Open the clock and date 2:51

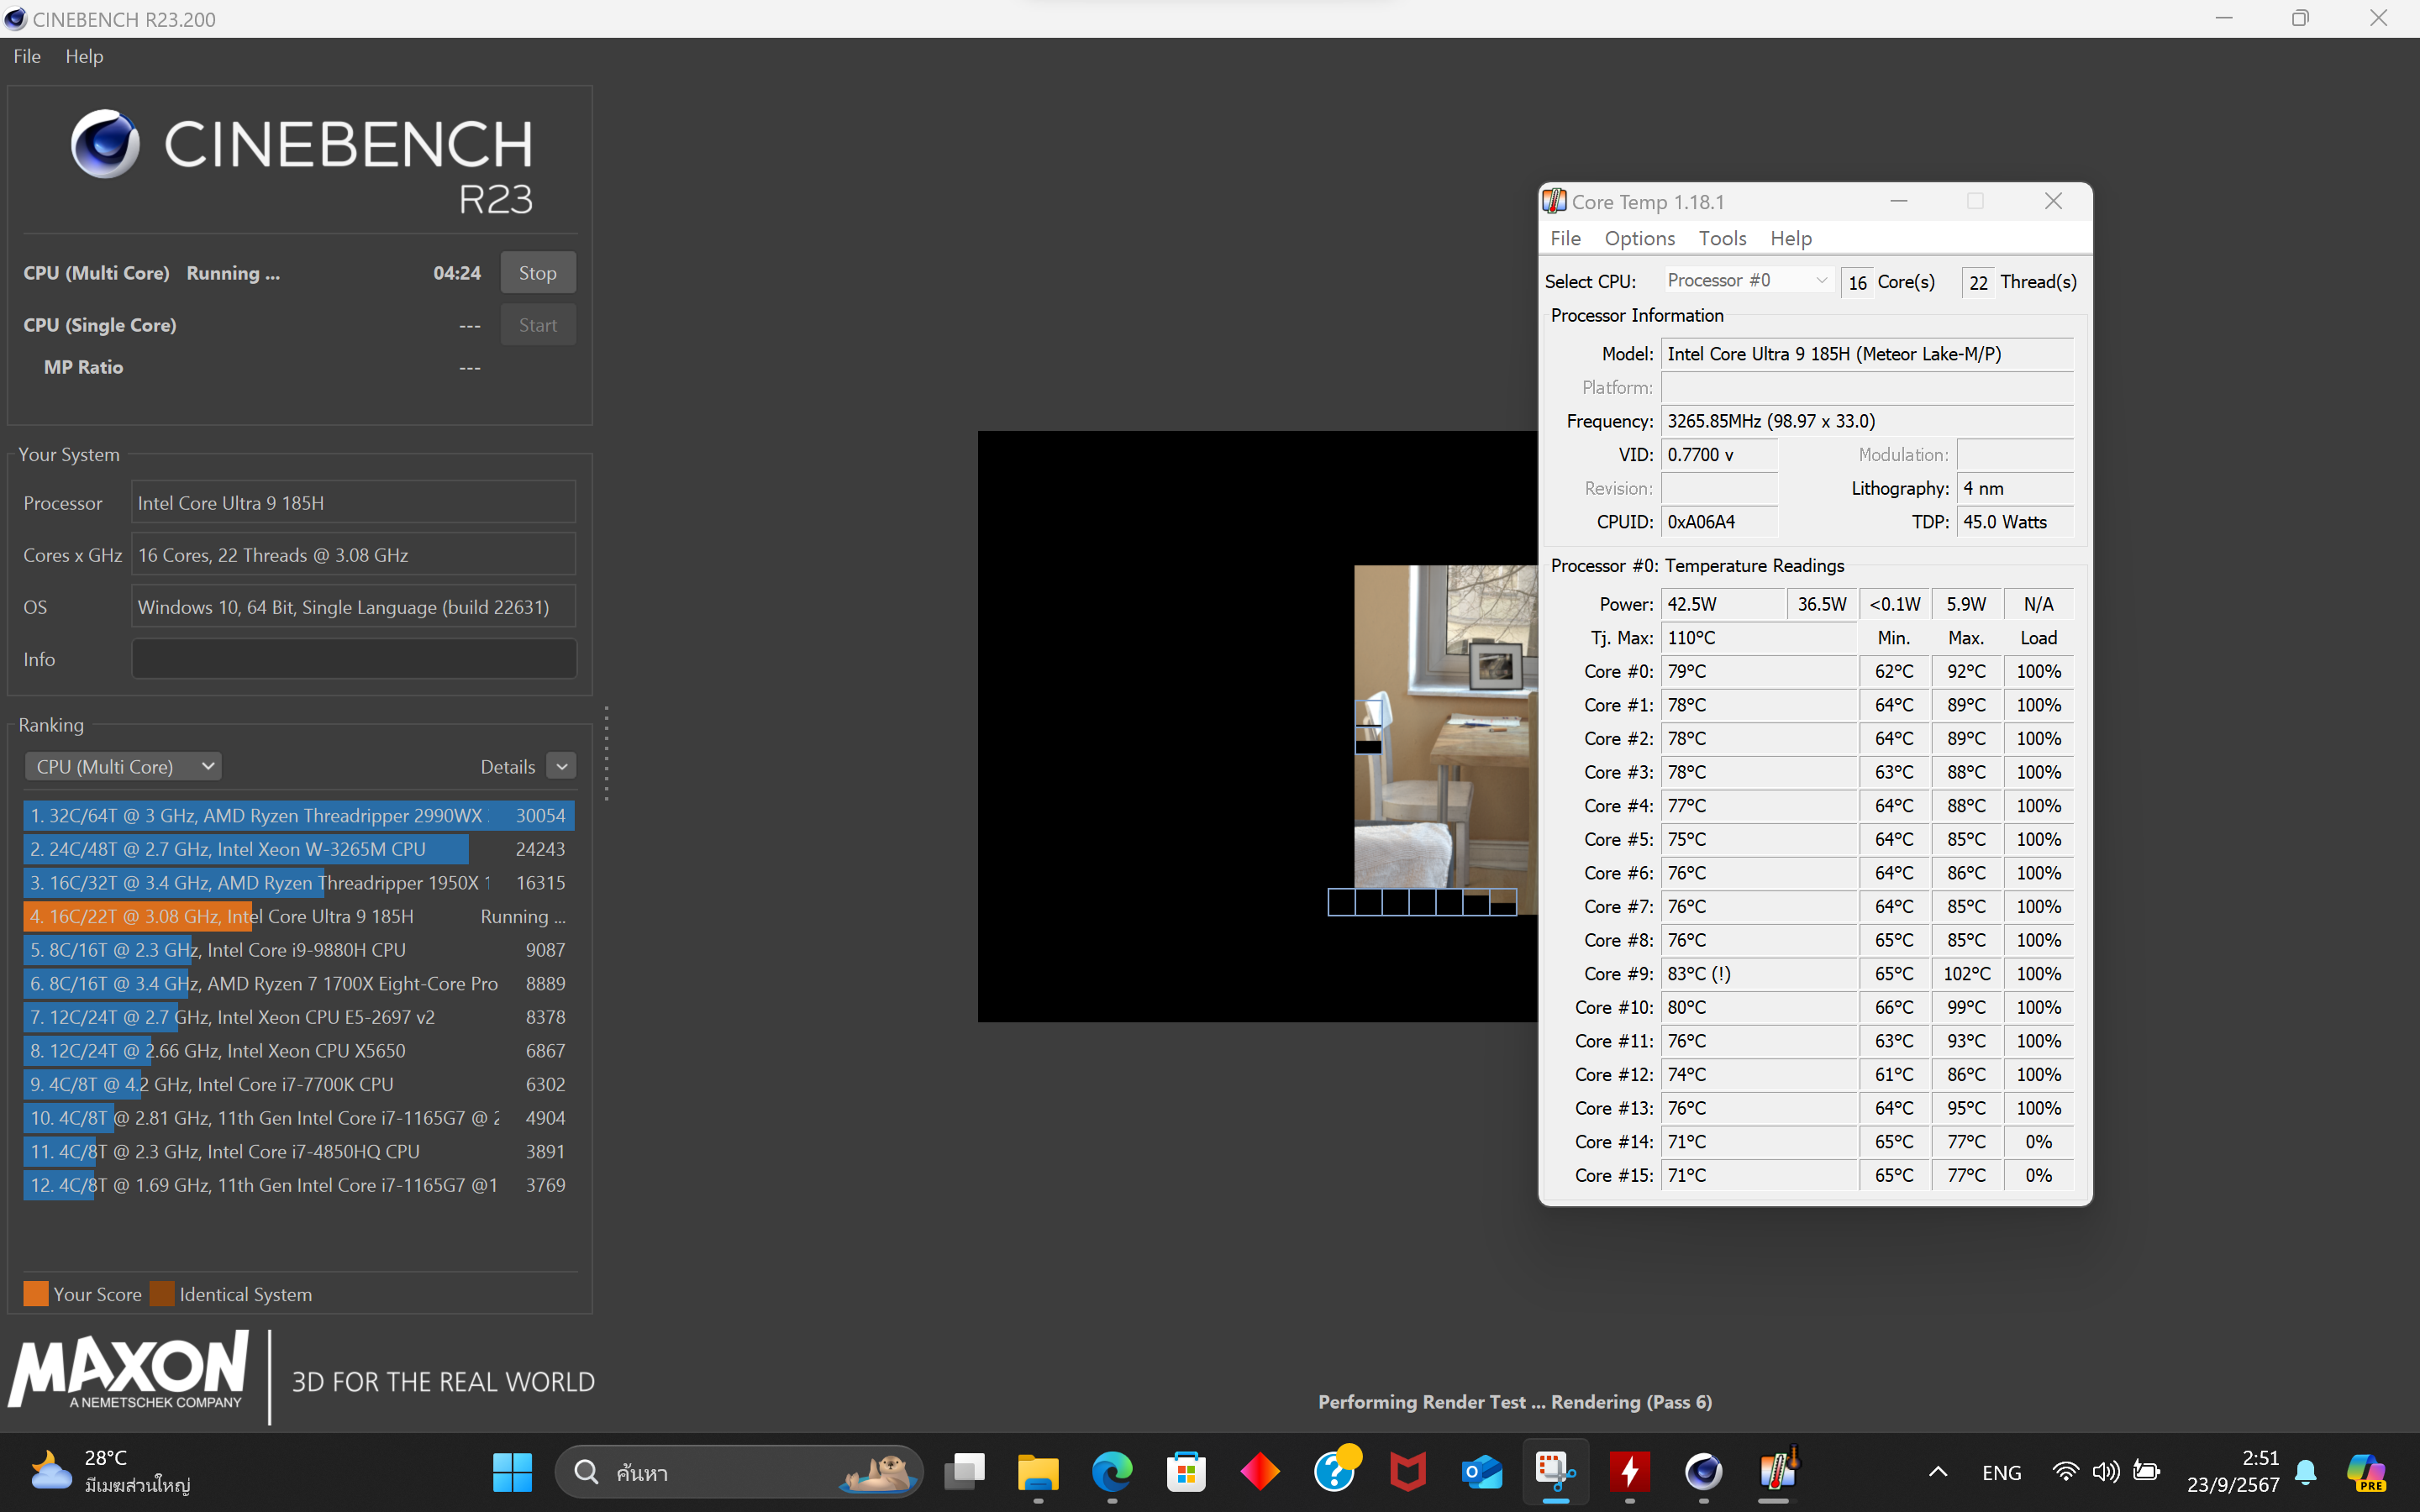[x=2232, y=1471]
